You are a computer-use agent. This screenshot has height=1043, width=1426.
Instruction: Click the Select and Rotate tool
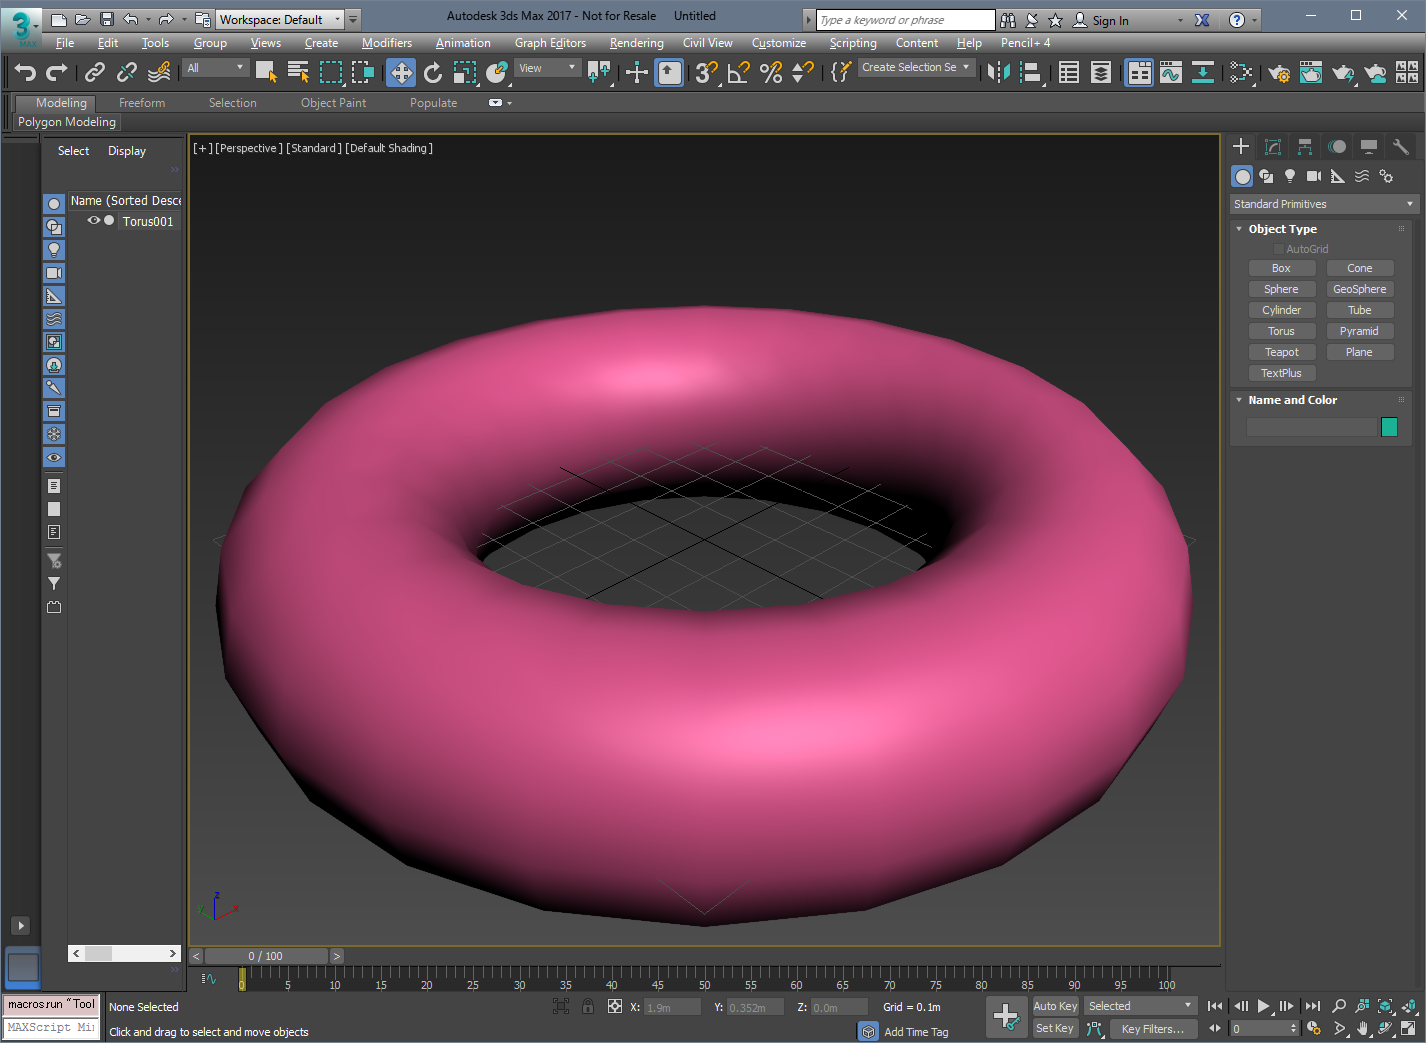click(433, 72)
